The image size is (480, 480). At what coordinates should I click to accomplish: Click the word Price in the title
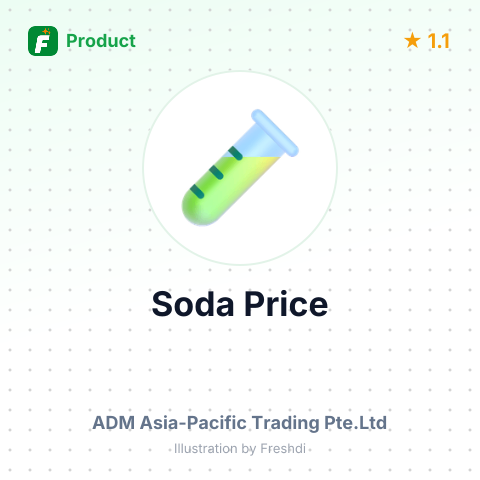(x=287, y=304)
